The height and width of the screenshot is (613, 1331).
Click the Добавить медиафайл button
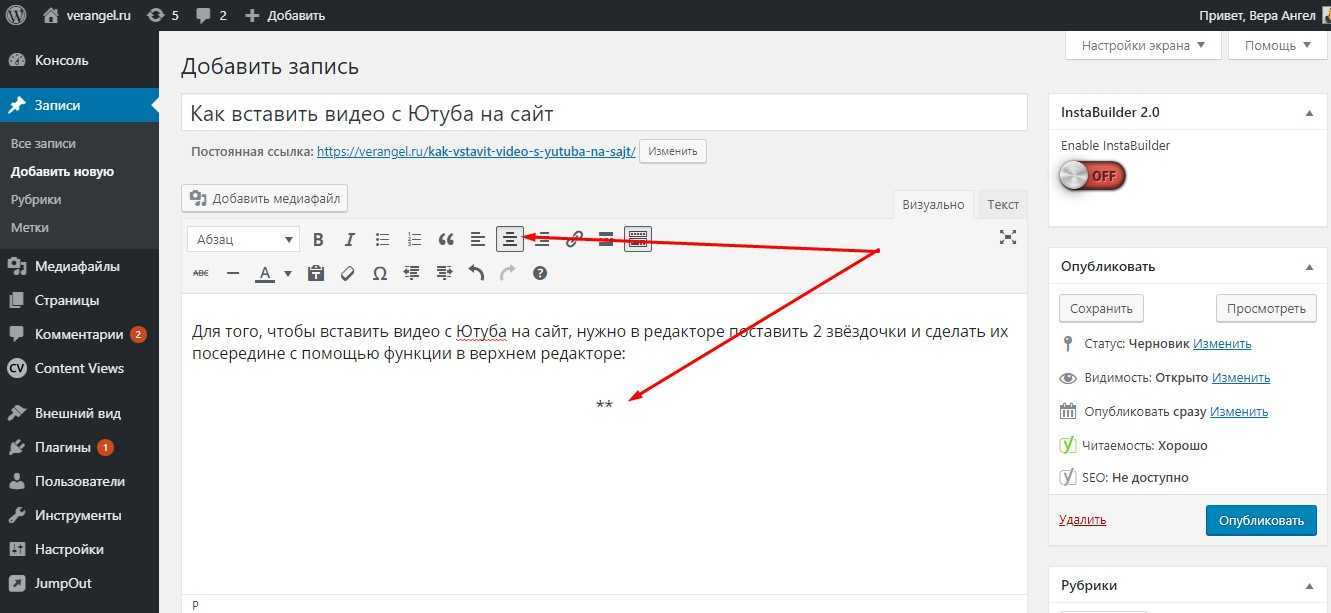point(265,198)
